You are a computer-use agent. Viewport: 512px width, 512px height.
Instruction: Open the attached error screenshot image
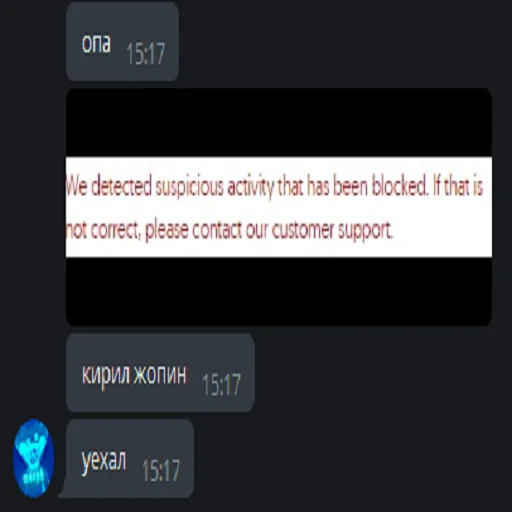(x=279, y=207)
